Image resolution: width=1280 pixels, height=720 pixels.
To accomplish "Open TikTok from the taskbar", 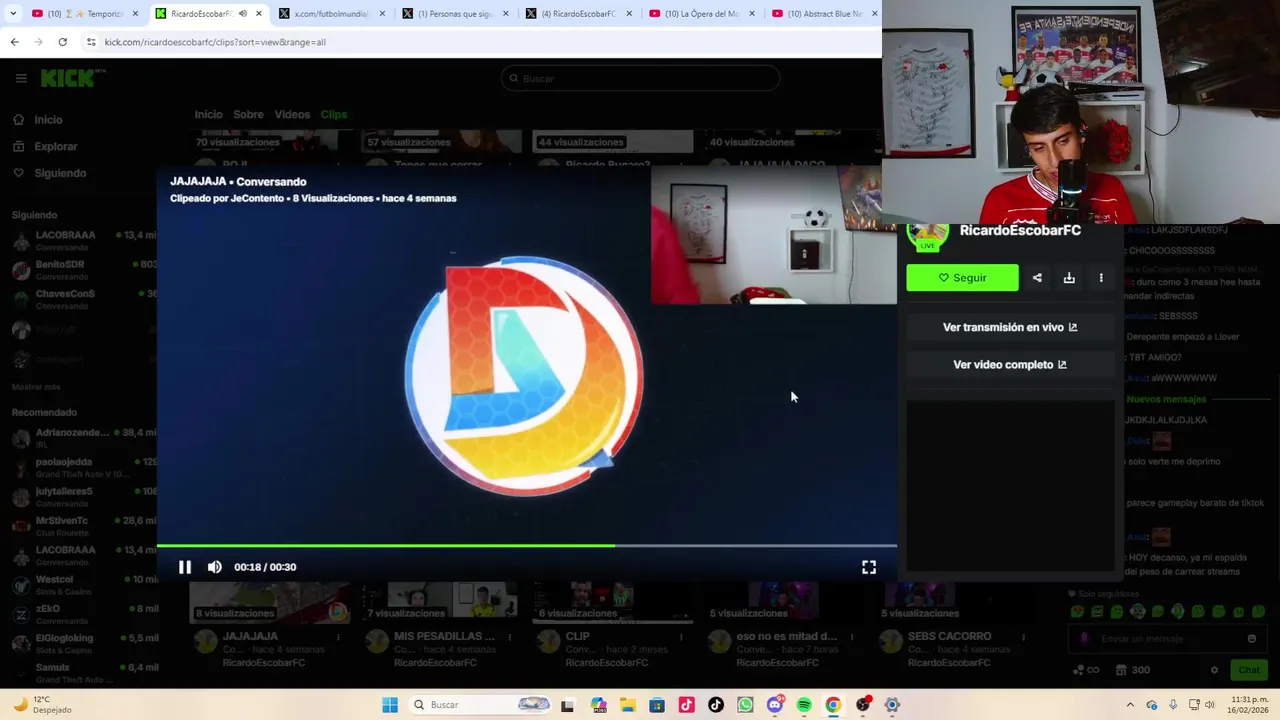I will pos(716,705).
